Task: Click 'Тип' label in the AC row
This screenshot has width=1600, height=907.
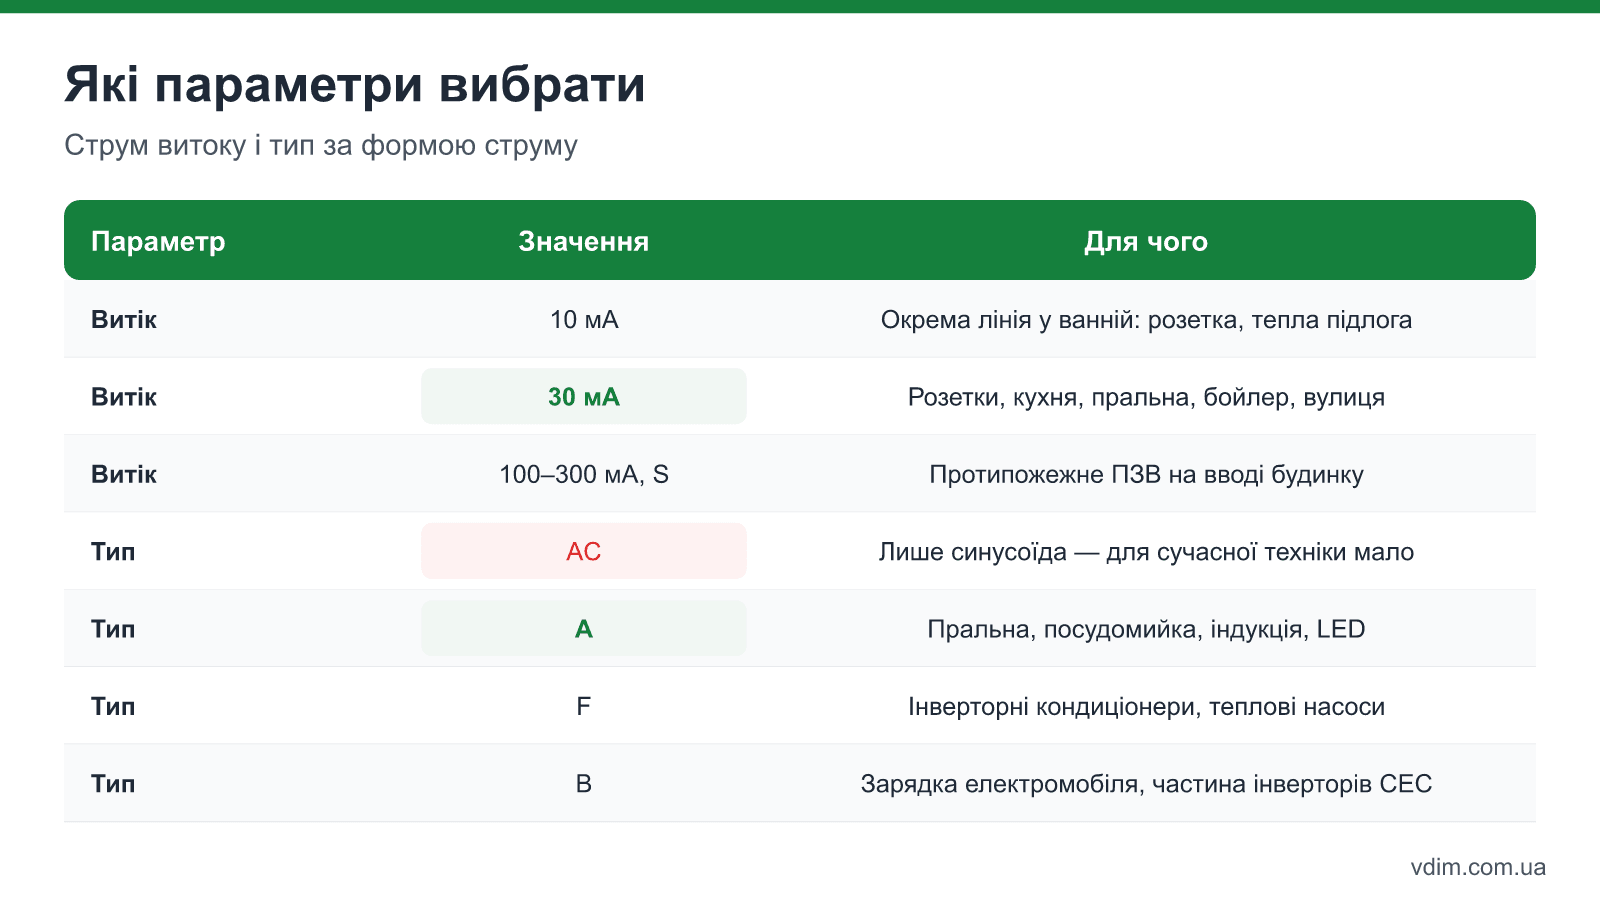Action: [x=113, y=552]
